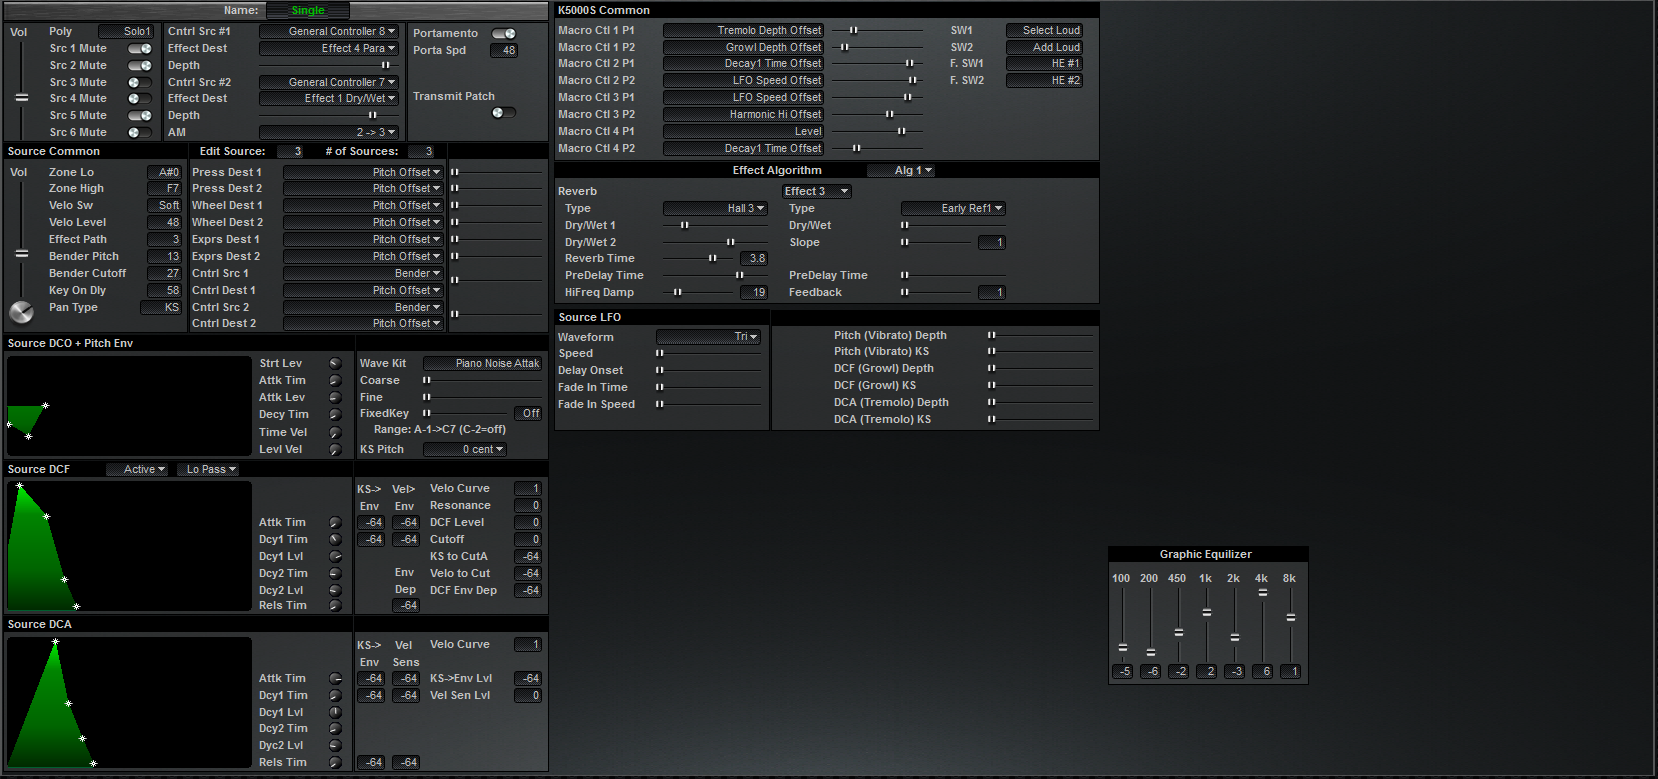The width and height of the screenshot is (1658, 779).
Task: Click the Source DCF Rels Tim knob
Action: point(335,606)
